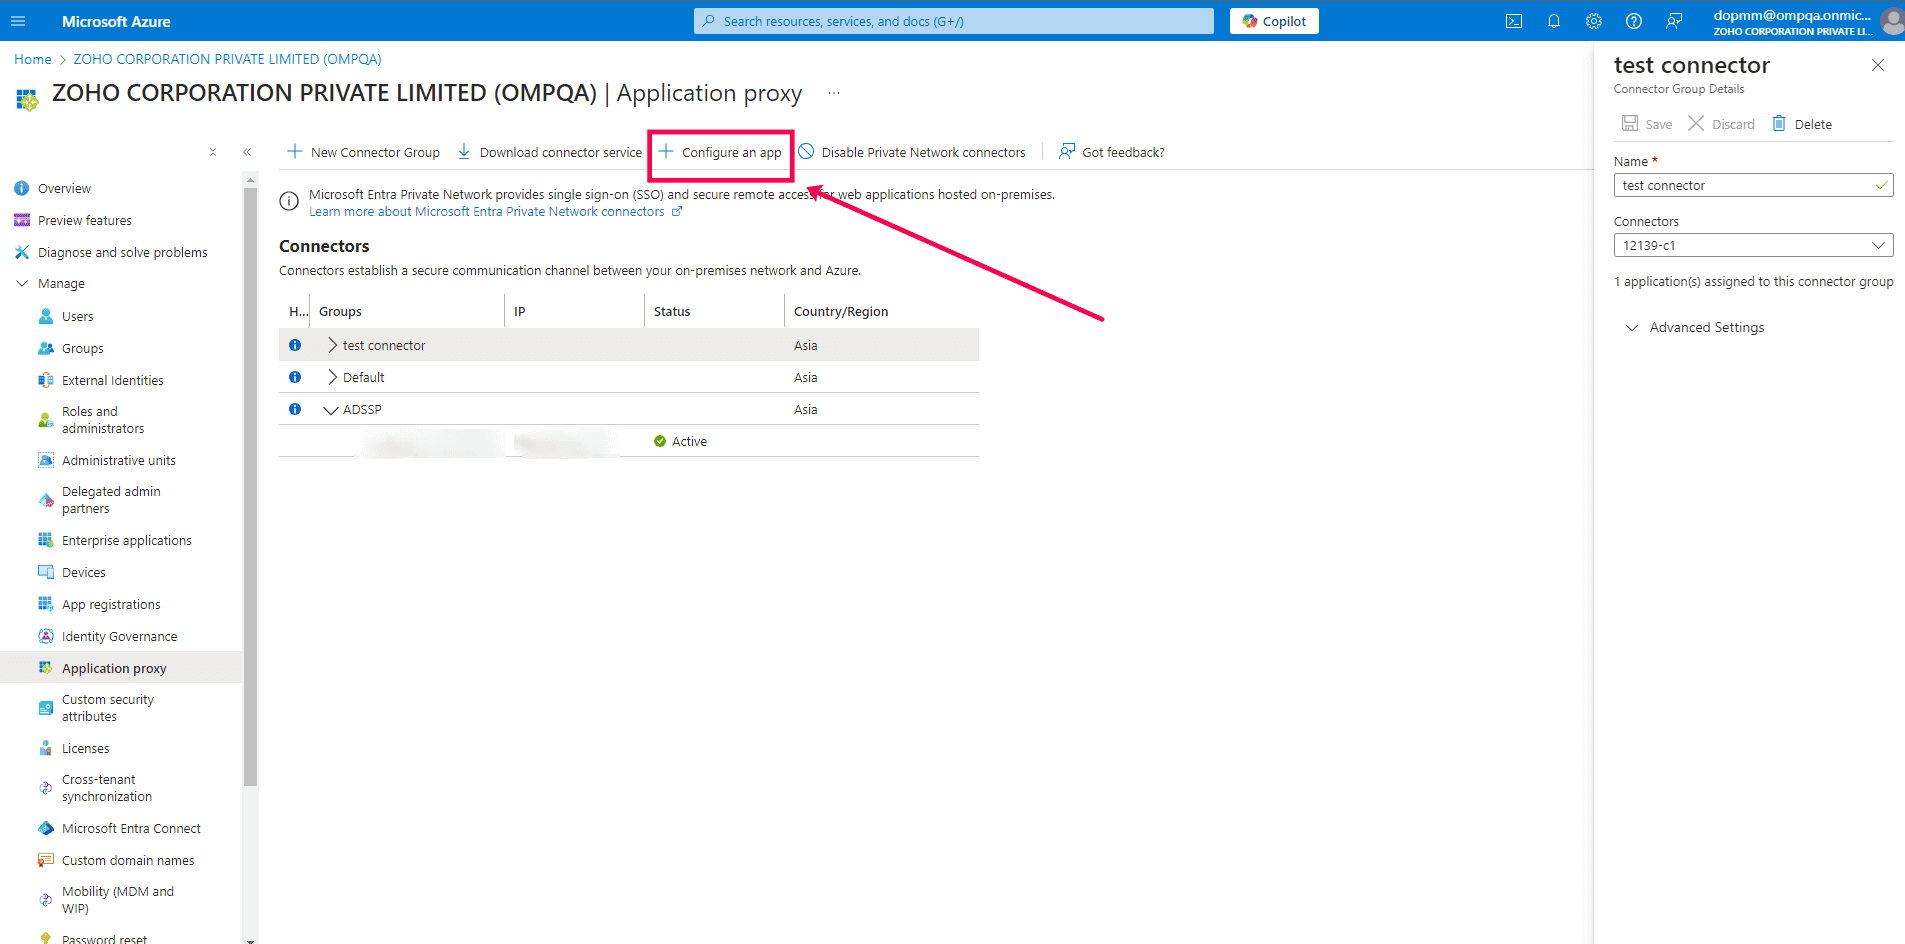
Task: Click the Copilot button
Action: (1274, 21)
